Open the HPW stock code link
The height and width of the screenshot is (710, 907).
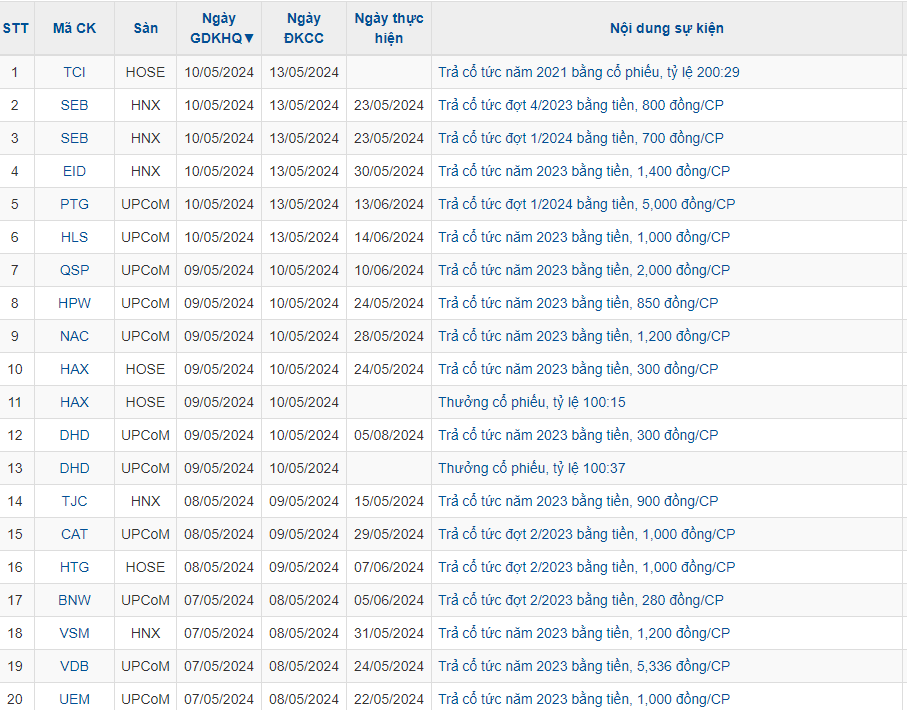(x=74, y=303)
